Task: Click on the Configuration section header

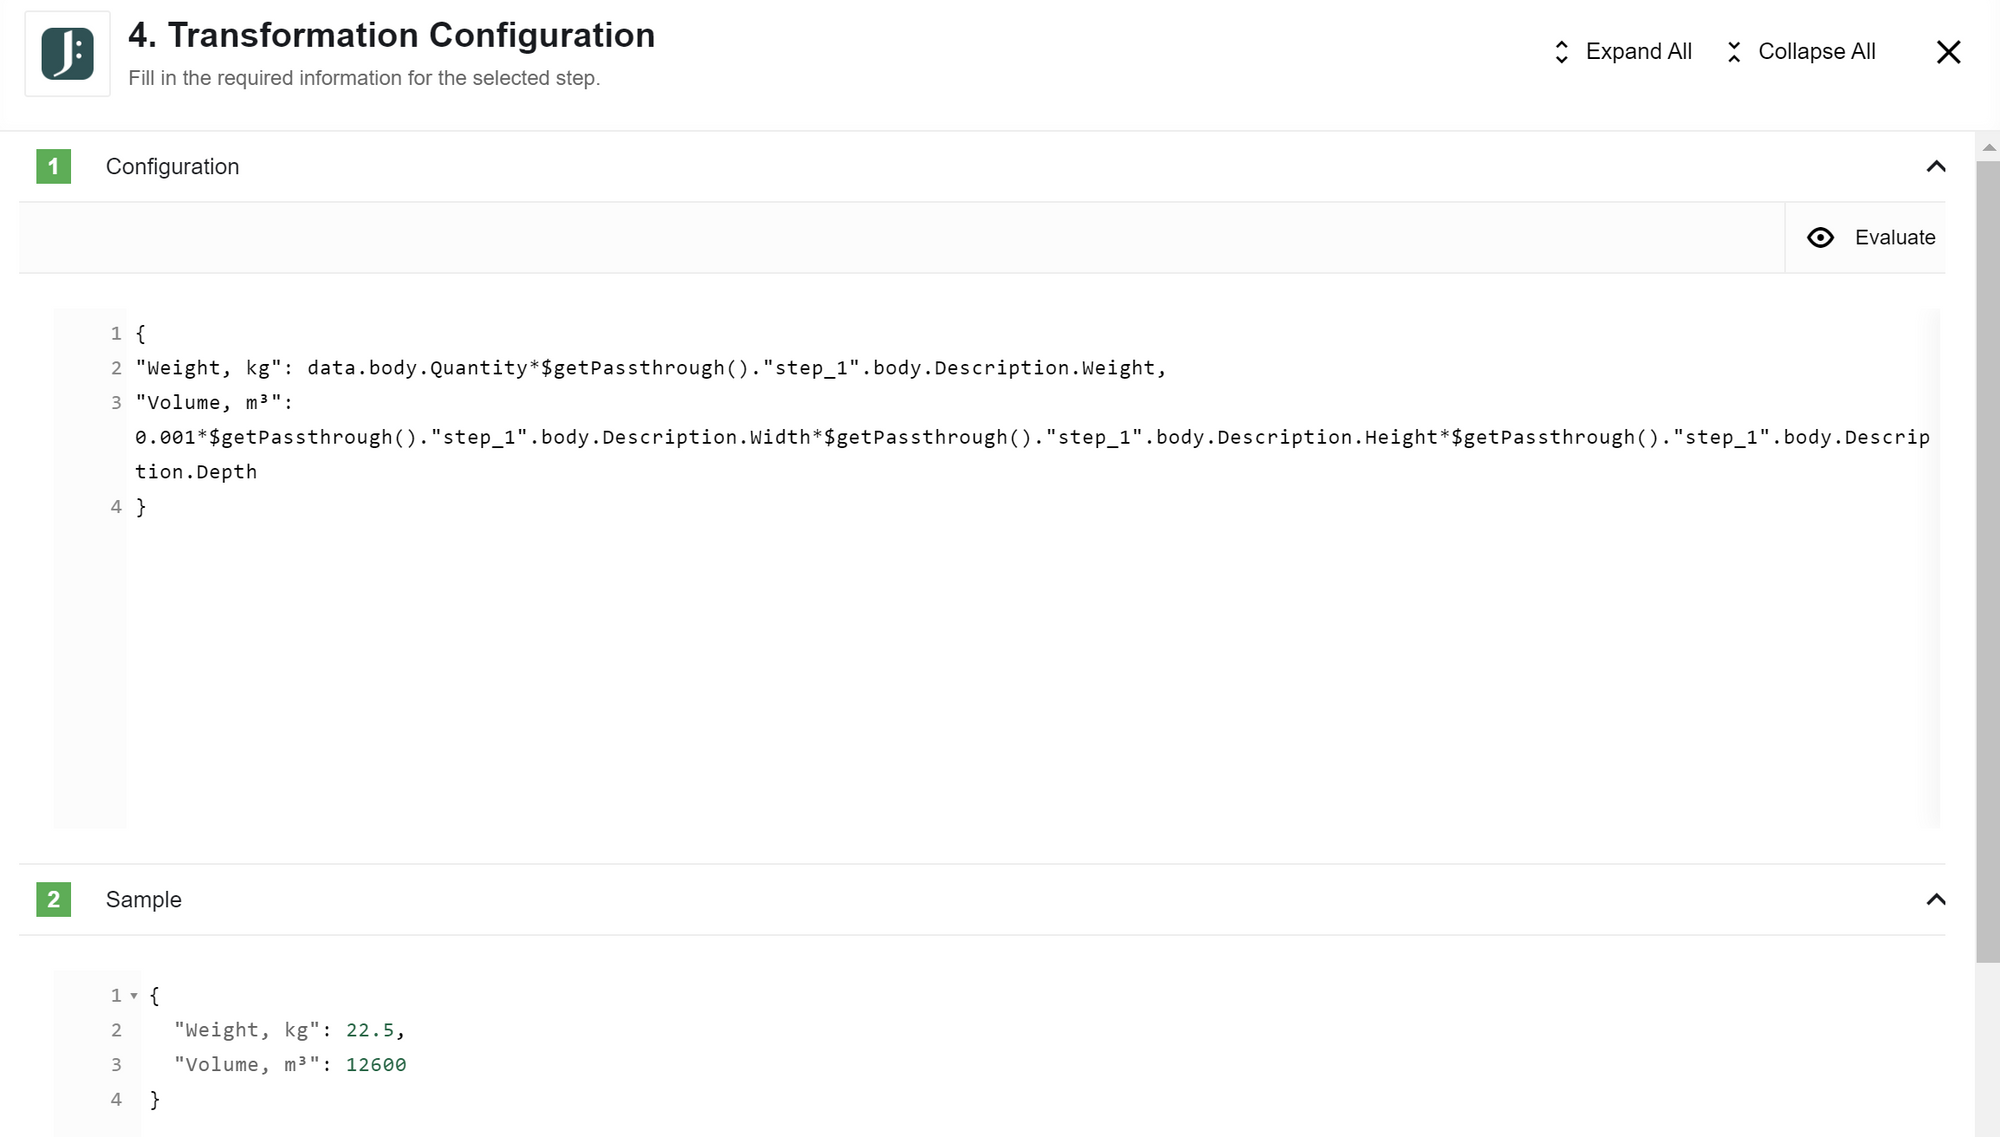Action: tap(172, 166)
